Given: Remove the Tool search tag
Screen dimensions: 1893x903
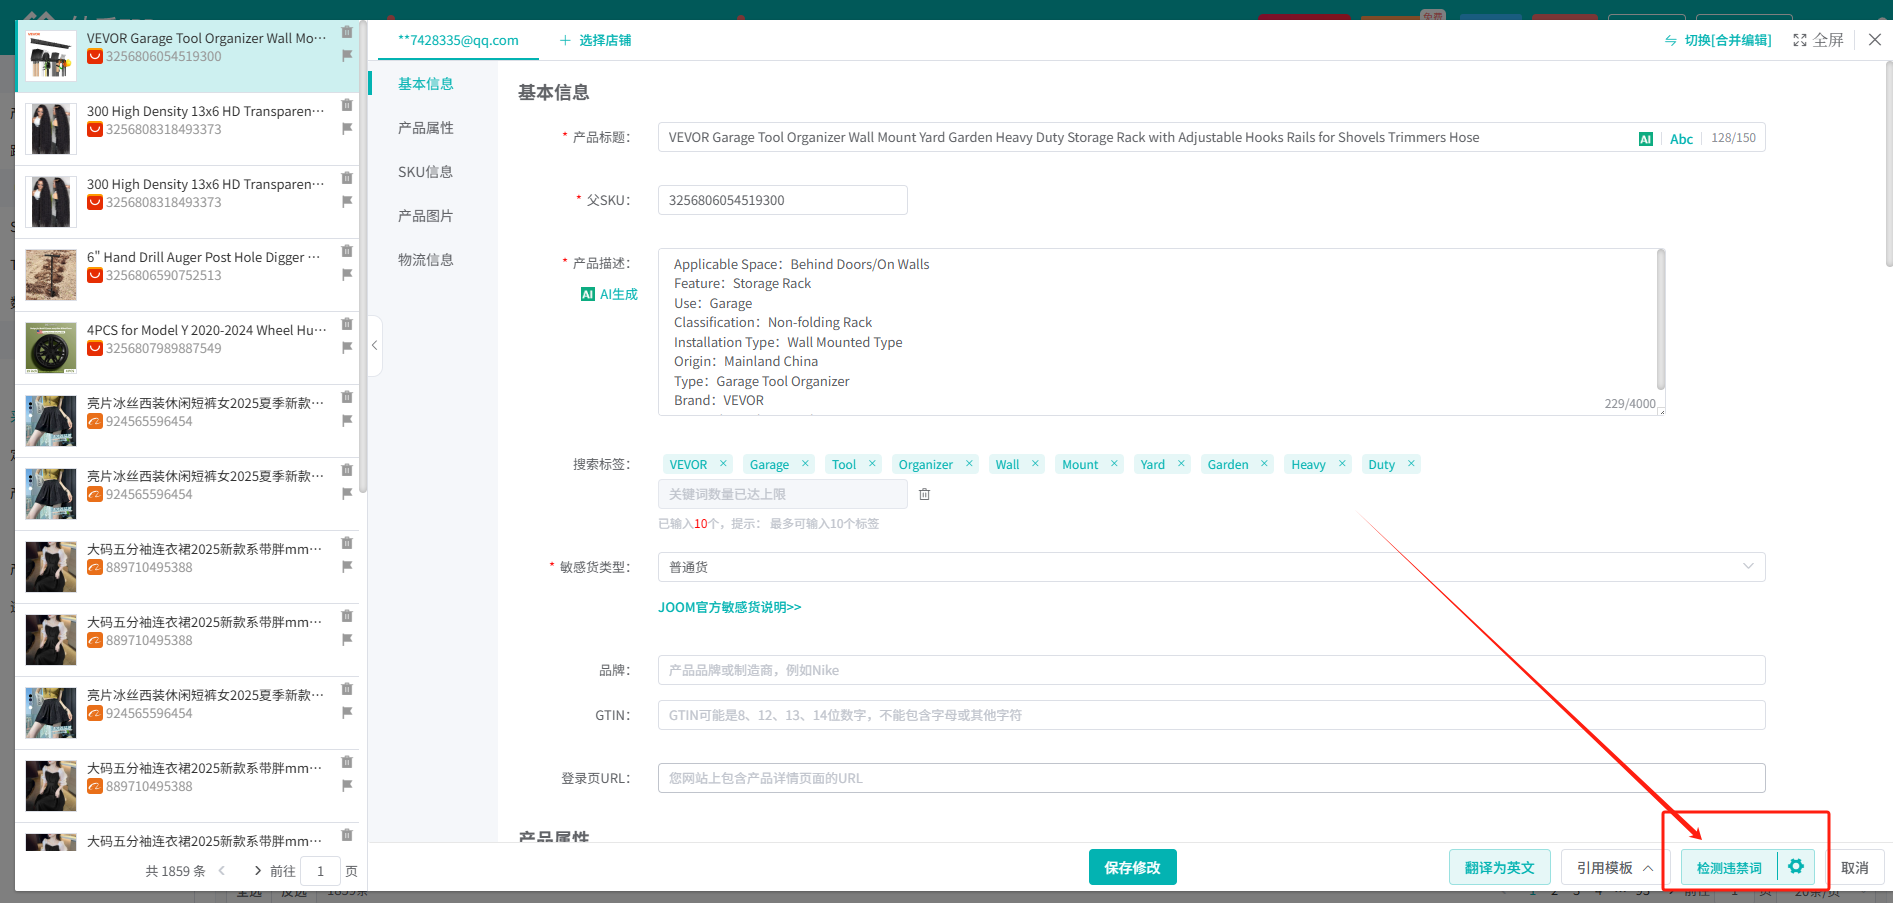Looking at the screenshot, I should pos(872,464).
